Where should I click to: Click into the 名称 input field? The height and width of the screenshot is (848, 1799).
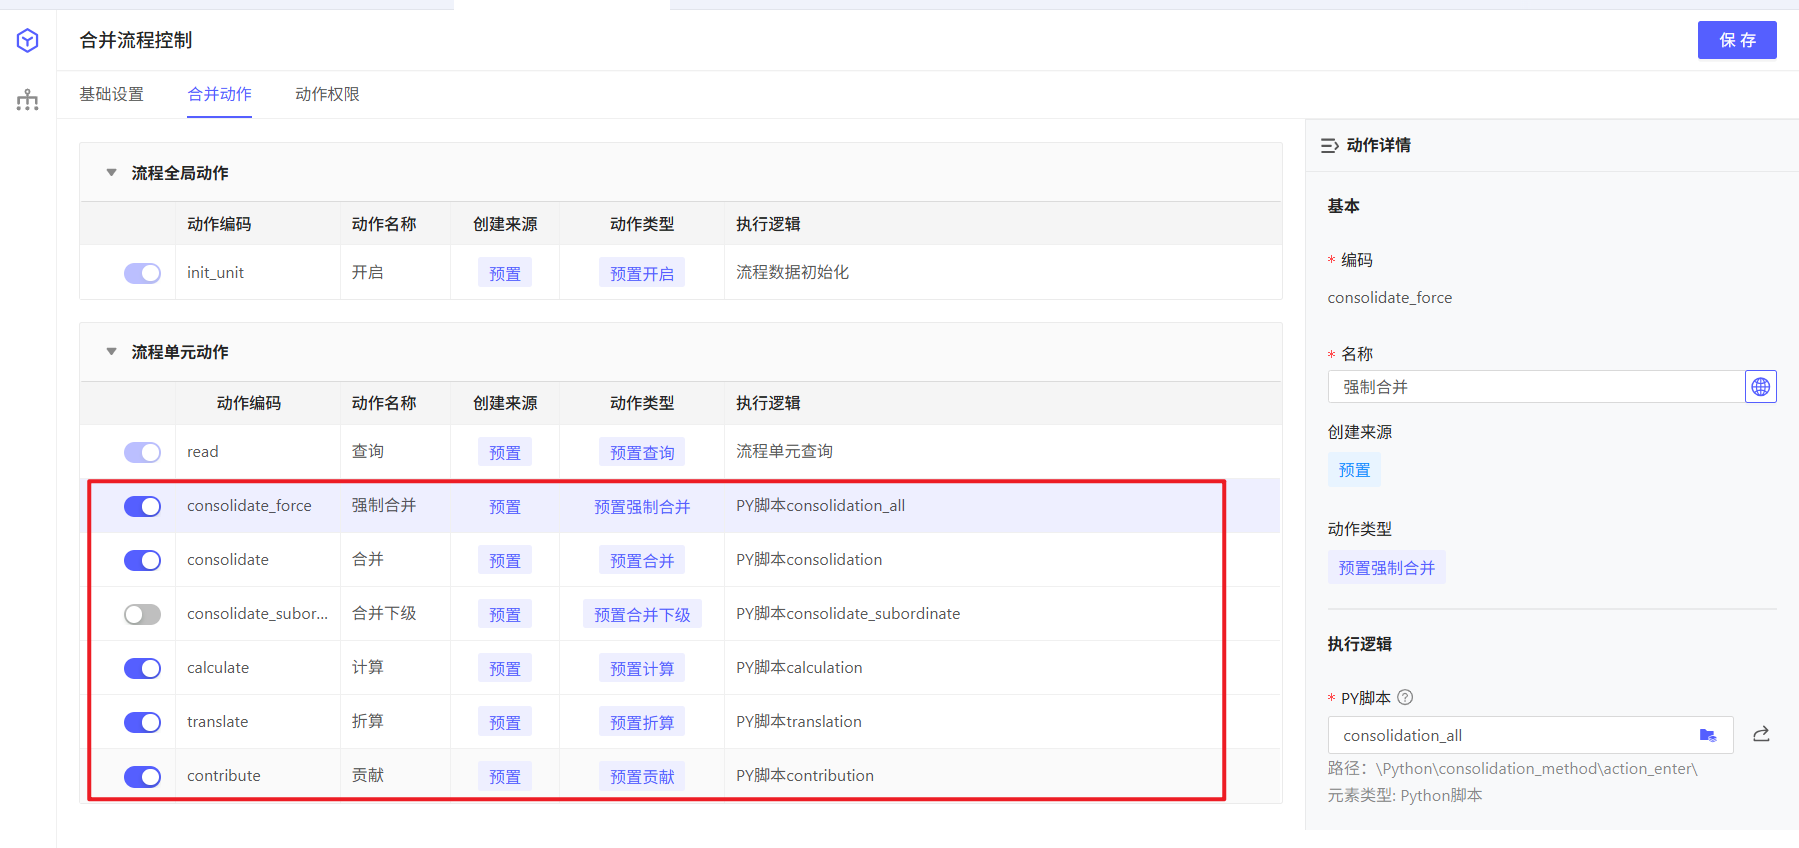[x=1535, y=387]
